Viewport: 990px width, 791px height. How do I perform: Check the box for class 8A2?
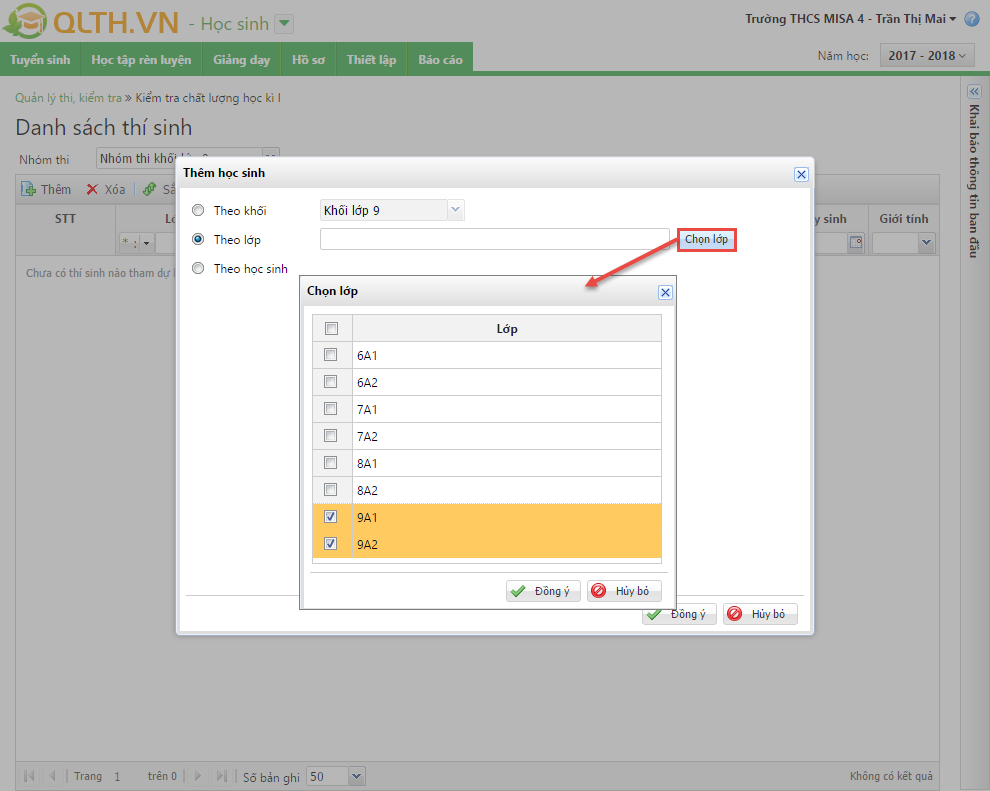point(330,490)
